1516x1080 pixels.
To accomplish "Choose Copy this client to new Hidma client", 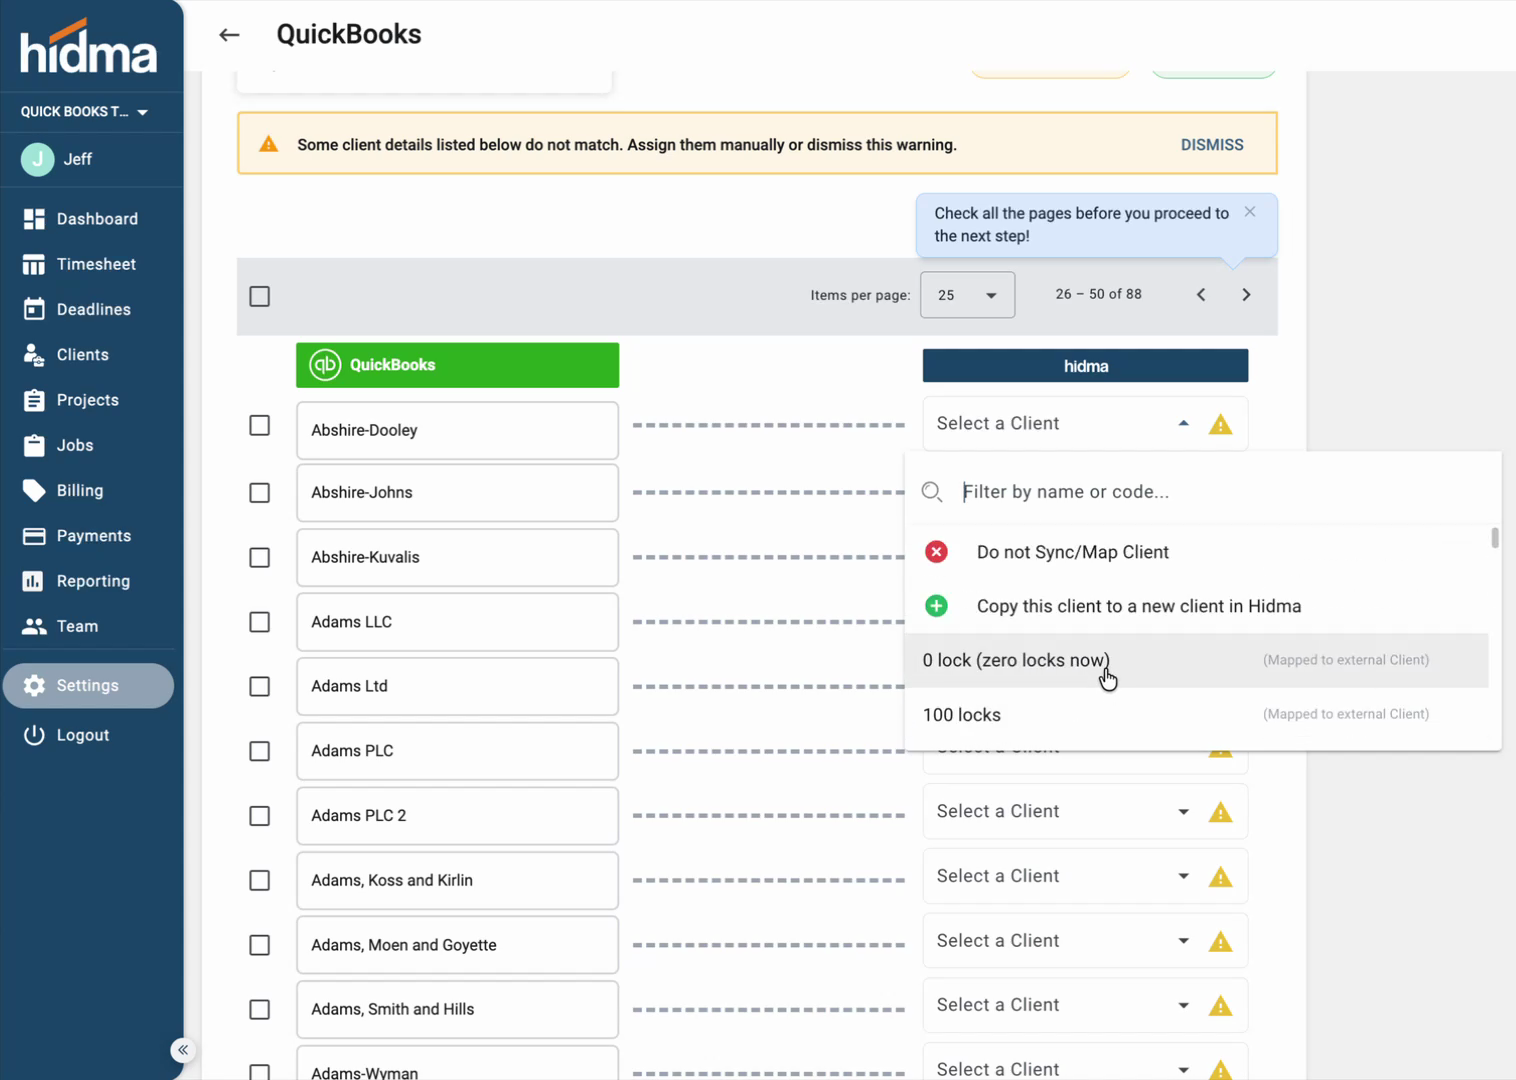I will (1196, 606).
